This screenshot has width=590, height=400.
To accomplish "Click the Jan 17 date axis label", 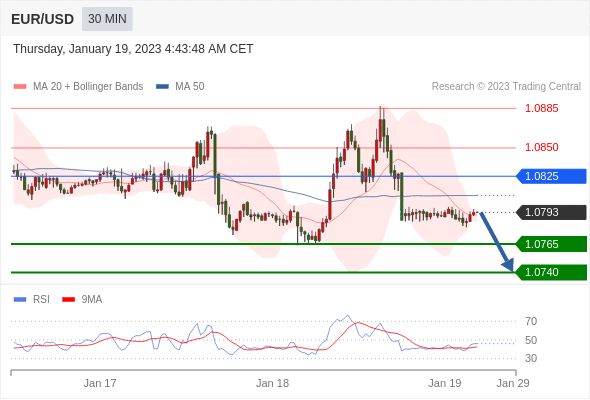I will click(100, 383).
